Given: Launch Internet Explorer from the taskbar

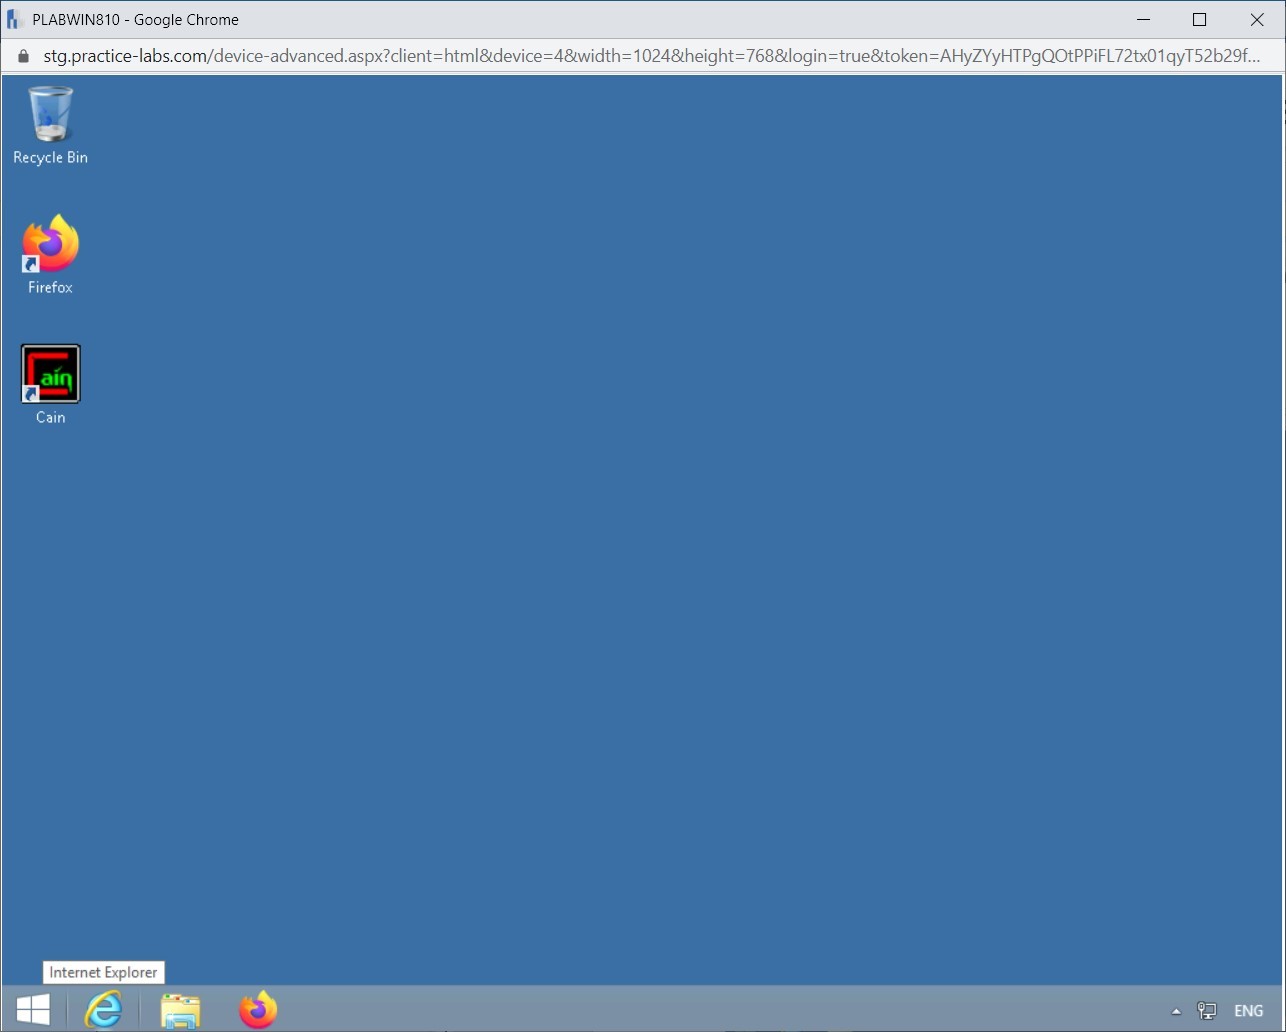Looking at the screenshot, I should pos(103,1009).
